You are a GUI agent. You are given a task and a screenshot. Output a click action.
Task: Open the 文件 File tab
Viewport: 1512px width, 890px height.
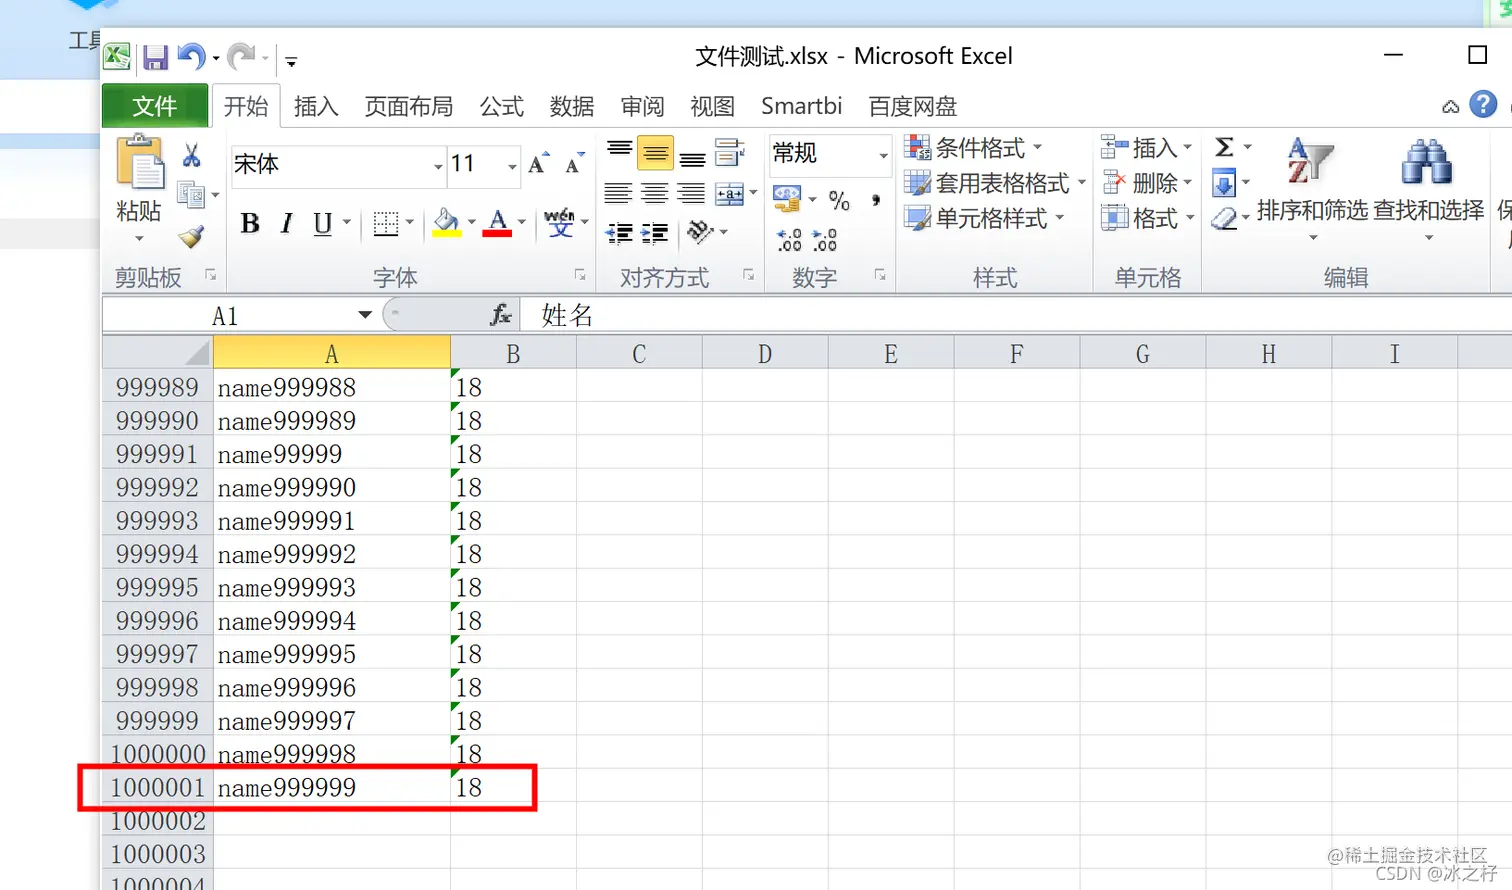coord(155,106)
